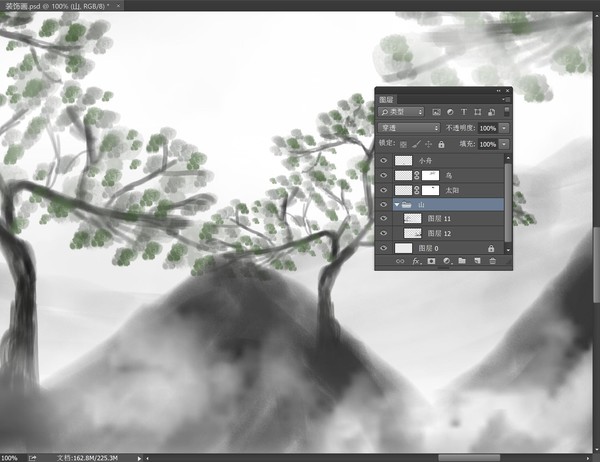
Task: Click the mask link icon on 太阳 layer
Action: tap(417, 190)
